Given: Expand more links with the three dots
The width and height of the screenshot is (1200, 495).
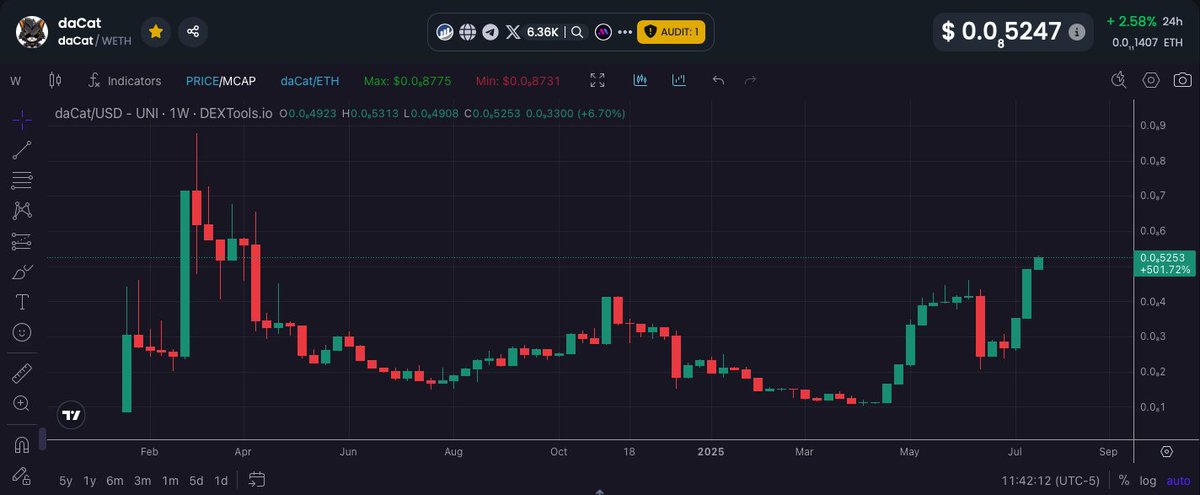Looking at the screenshot, I should 625,32.
